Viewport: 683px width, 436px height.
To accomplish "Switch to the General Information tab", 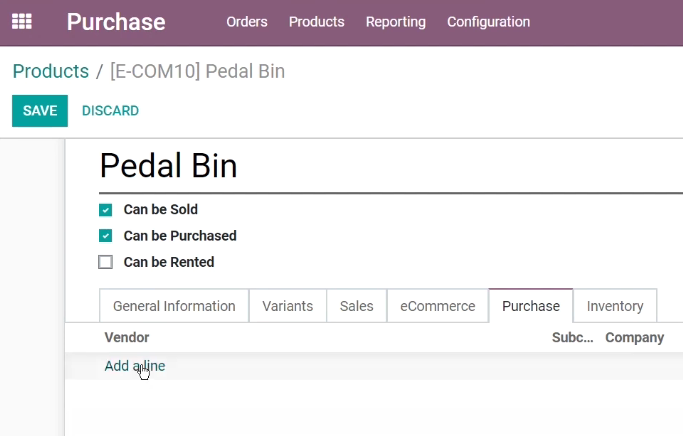I will pos(174,306).
